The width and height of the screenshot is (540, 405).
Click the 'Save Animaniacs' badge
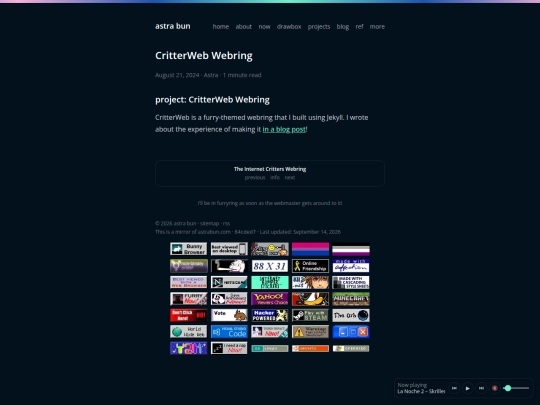pyautogui.click(x=229, y=299)
